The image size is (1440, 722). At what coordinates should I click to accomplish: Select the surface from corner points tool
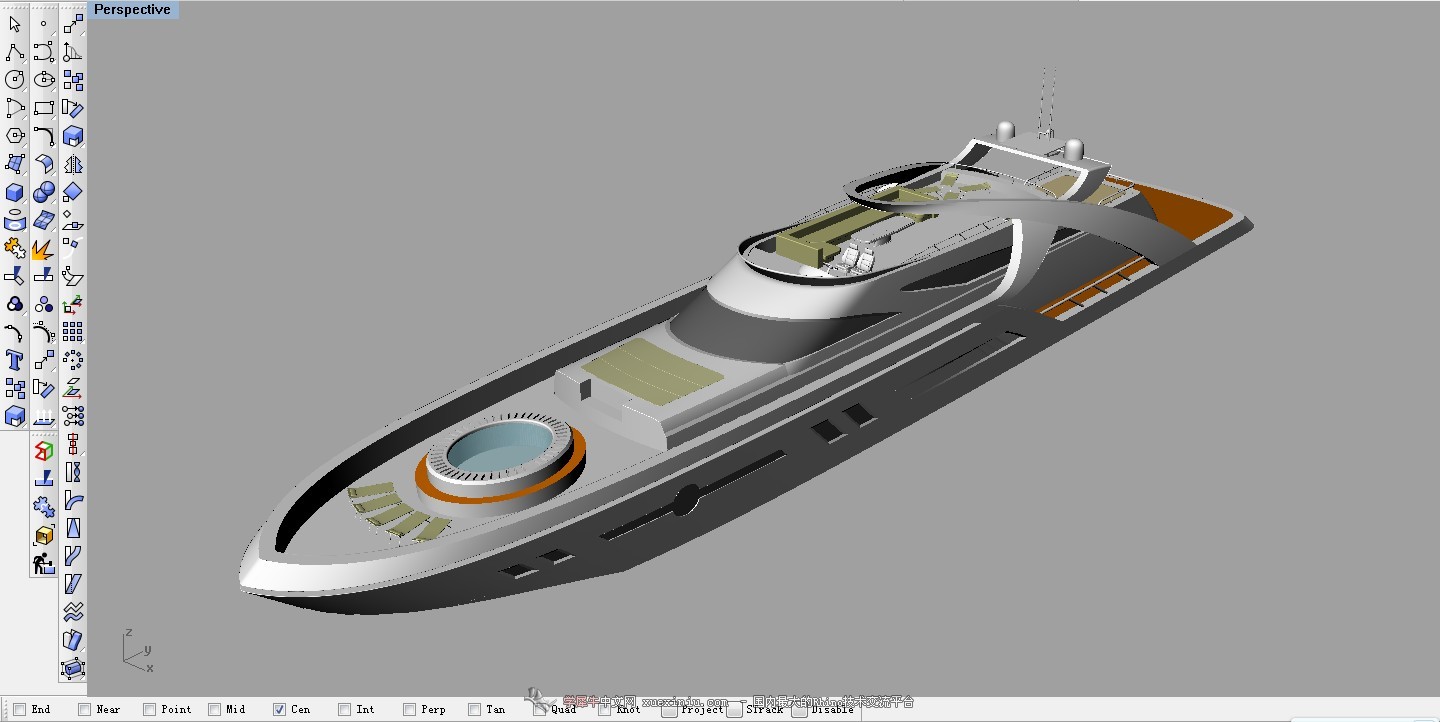coord(15,164)
